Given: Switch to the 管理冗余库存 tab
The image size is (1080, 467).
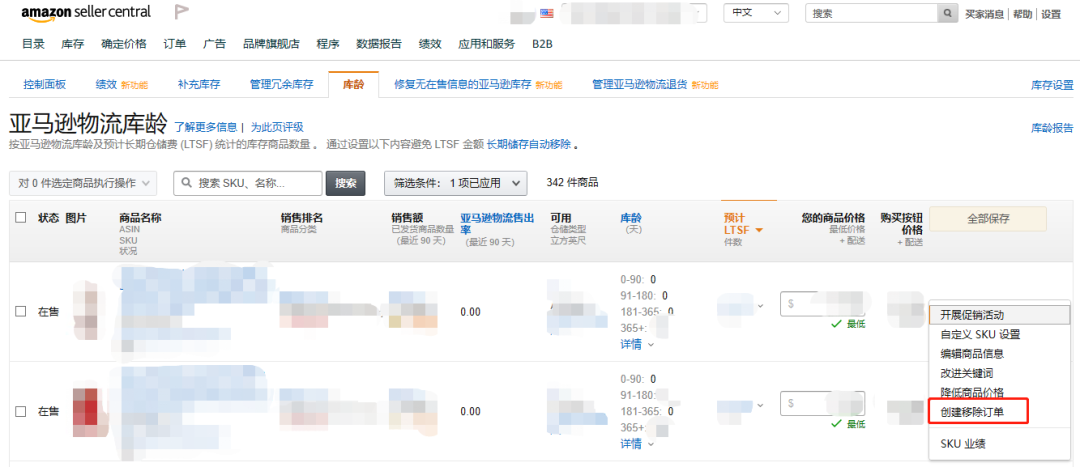Looking at the screenshot, I should coord(281,85).
